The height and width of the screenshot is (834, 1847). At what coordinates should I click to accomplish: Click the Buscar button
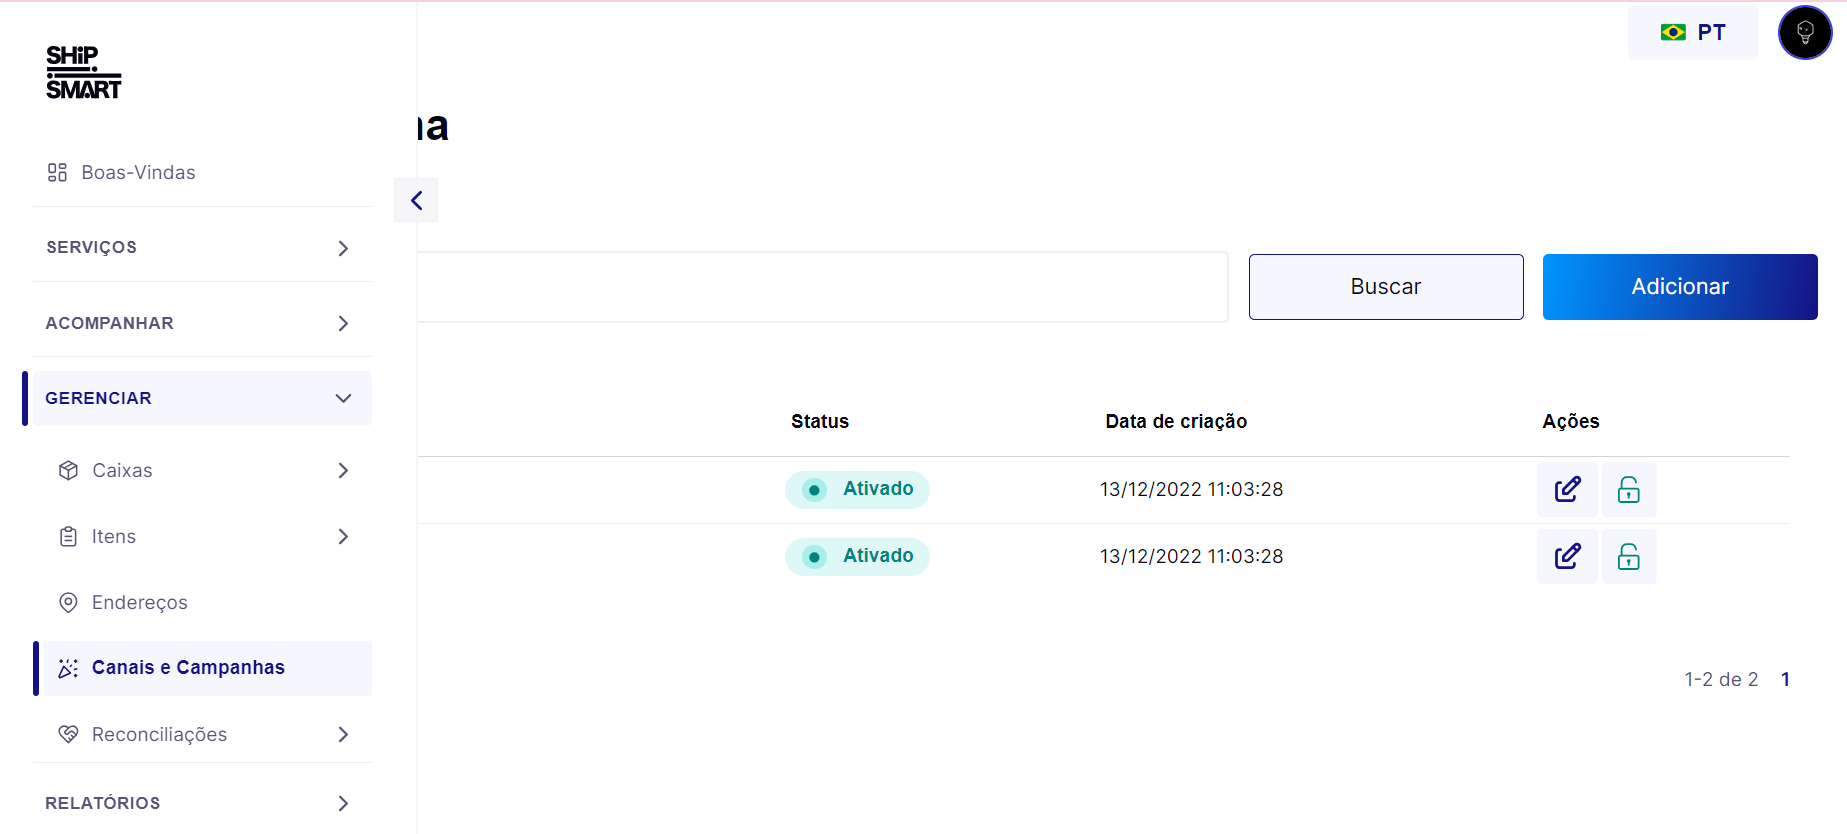tap(1385, 287)
